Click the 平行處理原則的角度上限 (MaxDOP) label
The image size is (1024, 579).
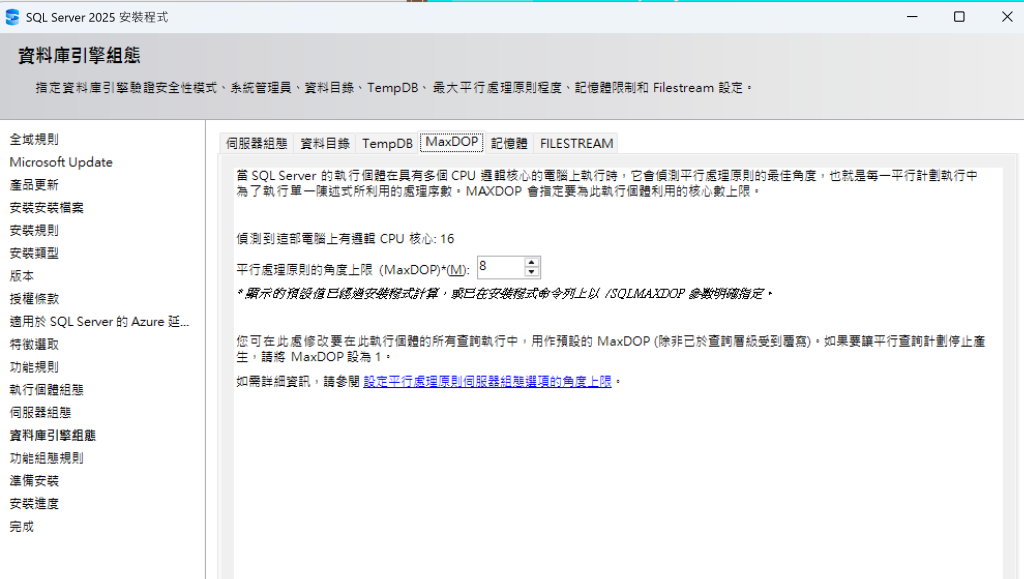click(353, 270)
